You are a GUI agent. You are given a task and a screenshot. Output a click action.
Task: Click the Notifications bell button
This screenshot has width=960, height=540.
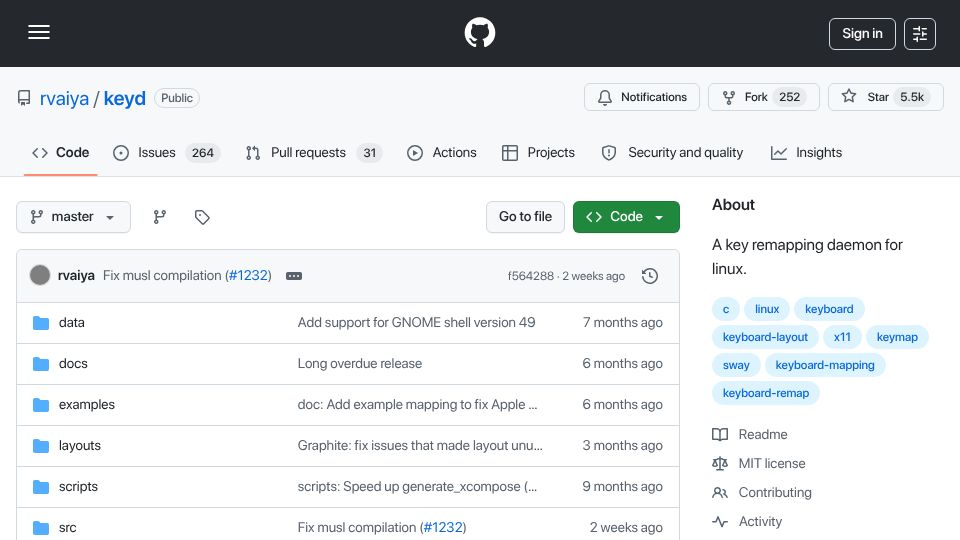pyautogui.click(x=642, y=97)
